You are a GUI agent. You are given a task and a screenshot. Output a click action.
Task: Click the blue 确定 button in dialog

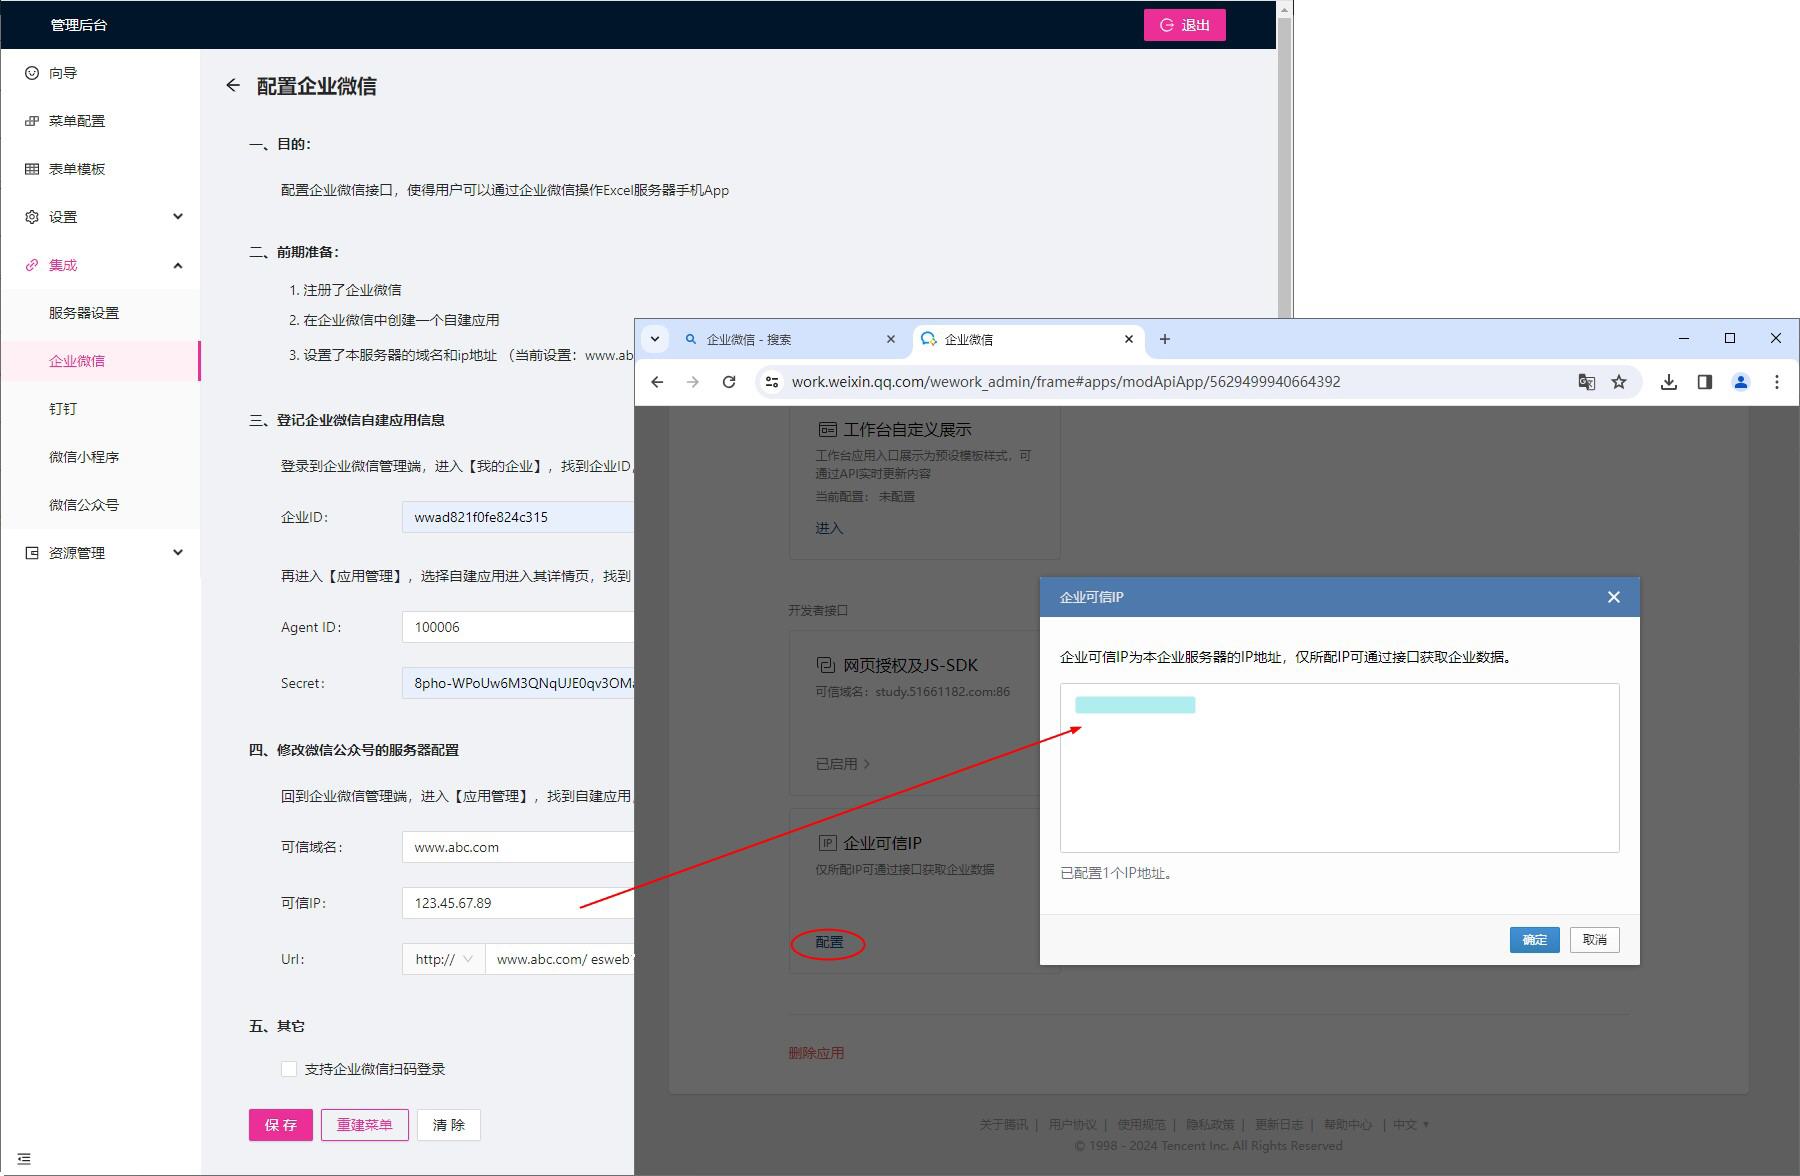point(1534,940)
